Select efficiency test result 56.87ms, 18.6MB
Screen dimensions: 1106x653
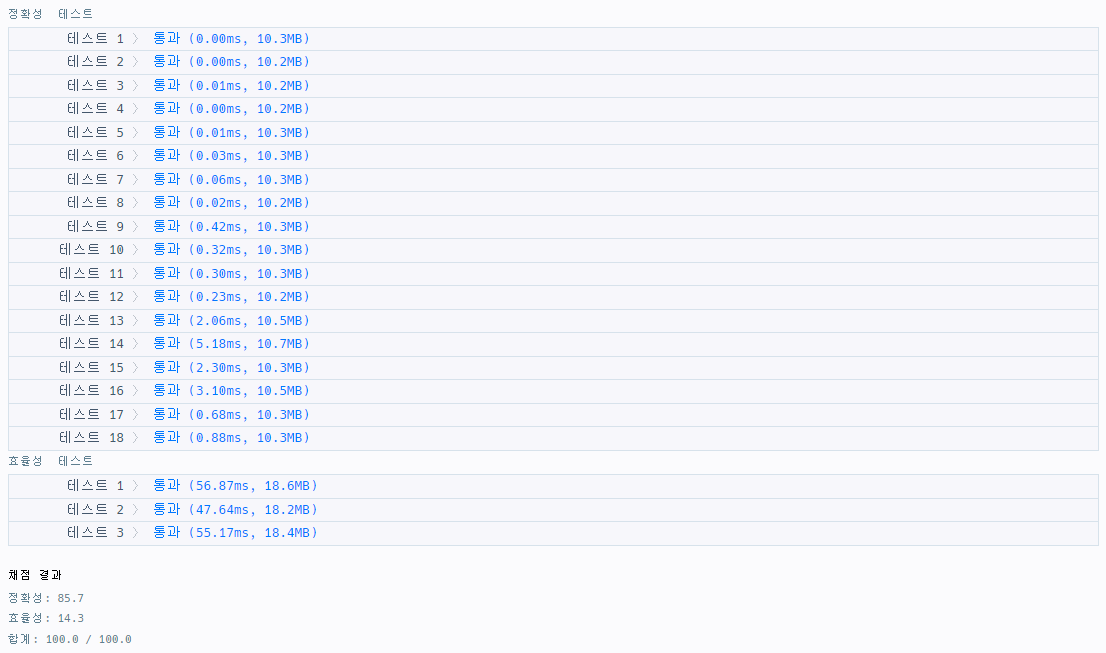coord(236,486)
